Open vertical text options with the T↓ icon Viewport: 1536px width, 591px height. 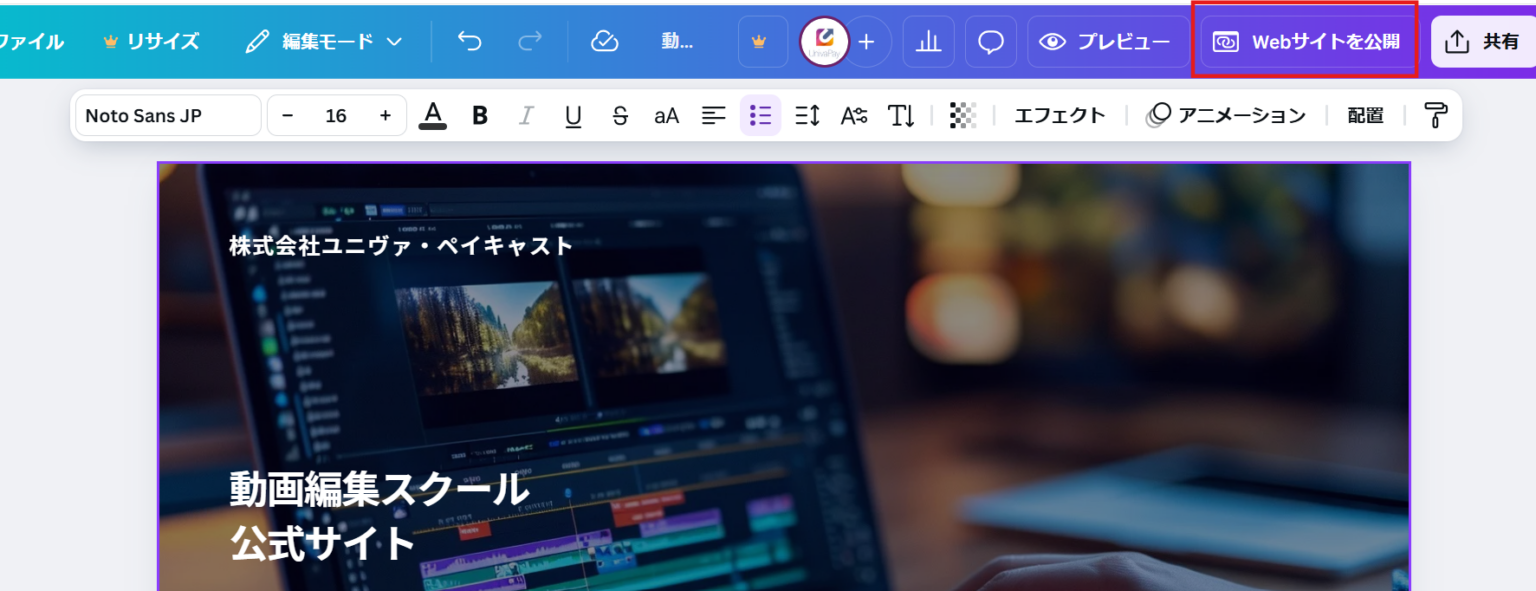pyautogui.click(x=901, y=115)
